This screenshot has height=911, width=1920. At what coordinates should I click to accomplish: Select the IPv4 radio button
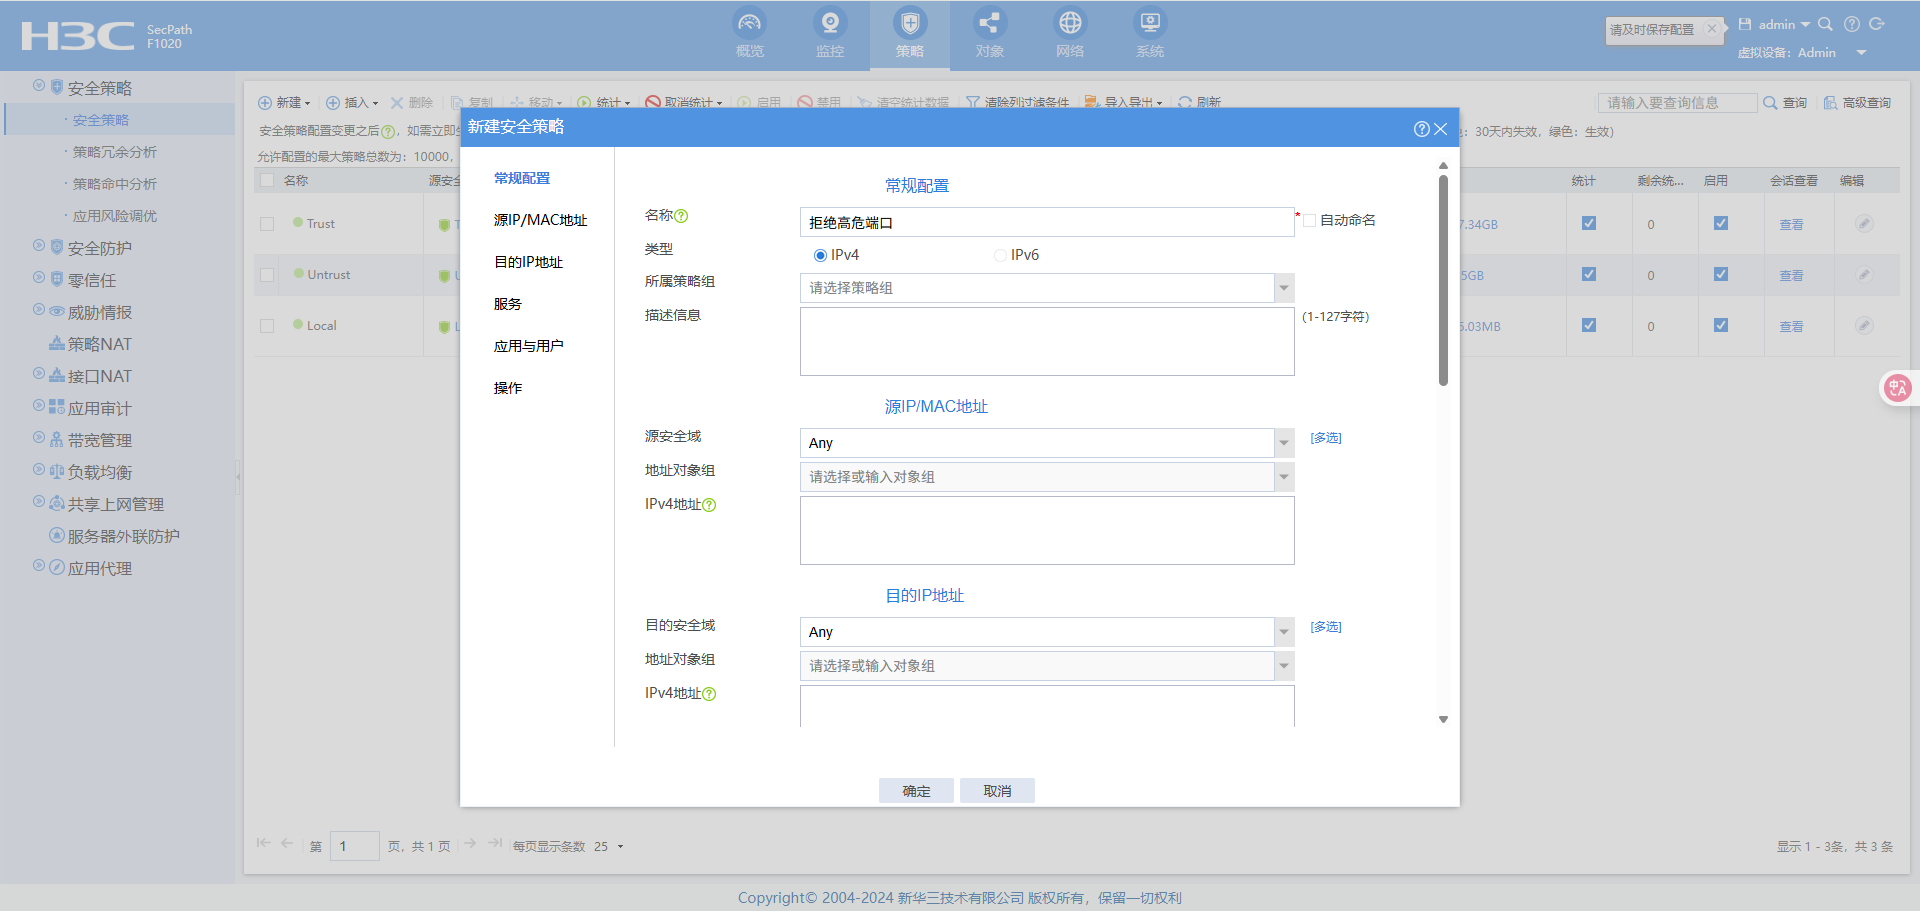pyautogui.click(x=820, y=256)
